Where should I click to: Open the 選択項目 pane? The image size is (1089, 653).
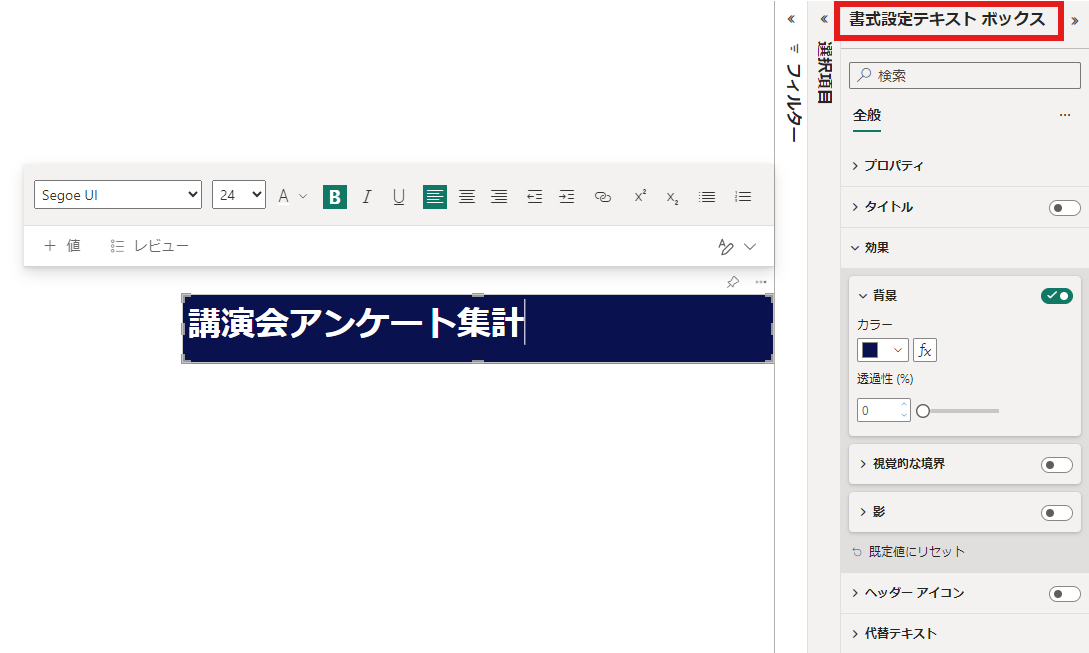click(824, 72)
